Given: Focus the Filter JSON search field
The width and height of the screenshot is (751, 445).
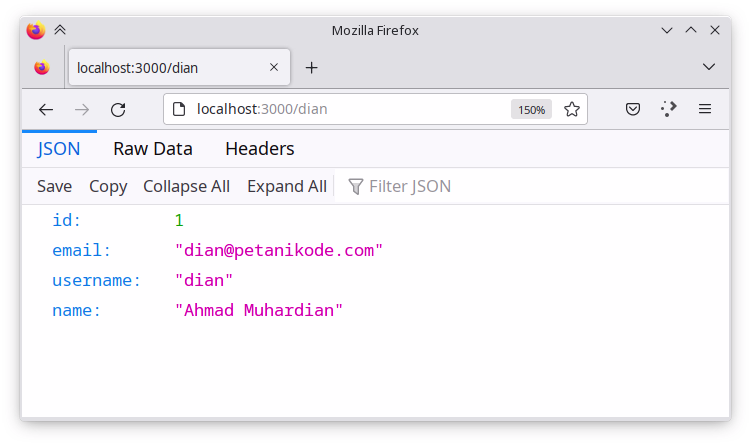Looking at the screenshot, I should [410, 186].
